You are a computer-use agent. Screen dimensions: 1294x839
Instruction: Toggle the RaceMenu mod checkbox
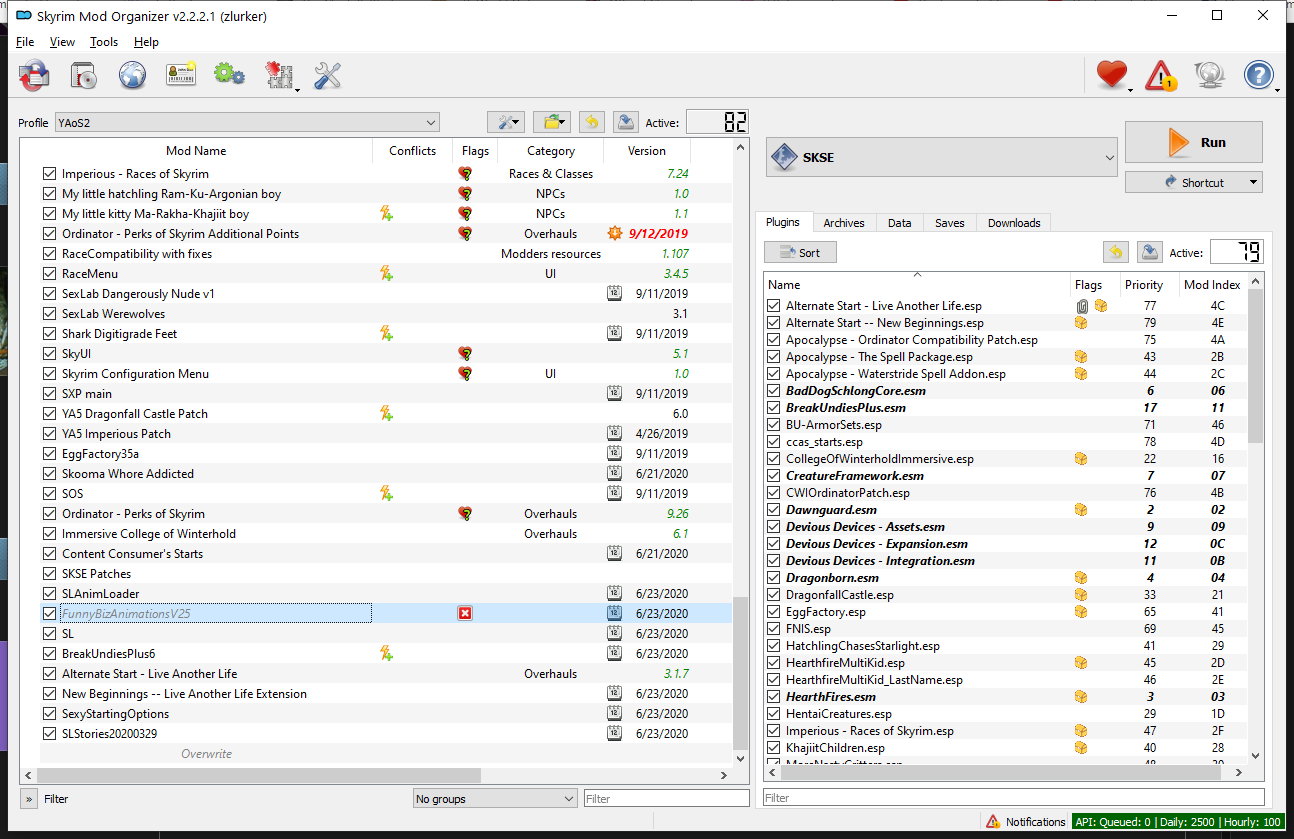tap(50, 273)
